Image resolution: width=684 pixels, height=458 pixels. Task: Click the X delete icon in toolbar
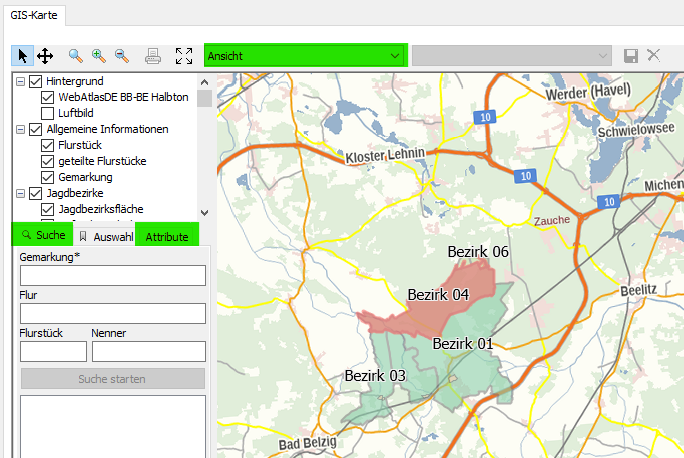point(654,56)
